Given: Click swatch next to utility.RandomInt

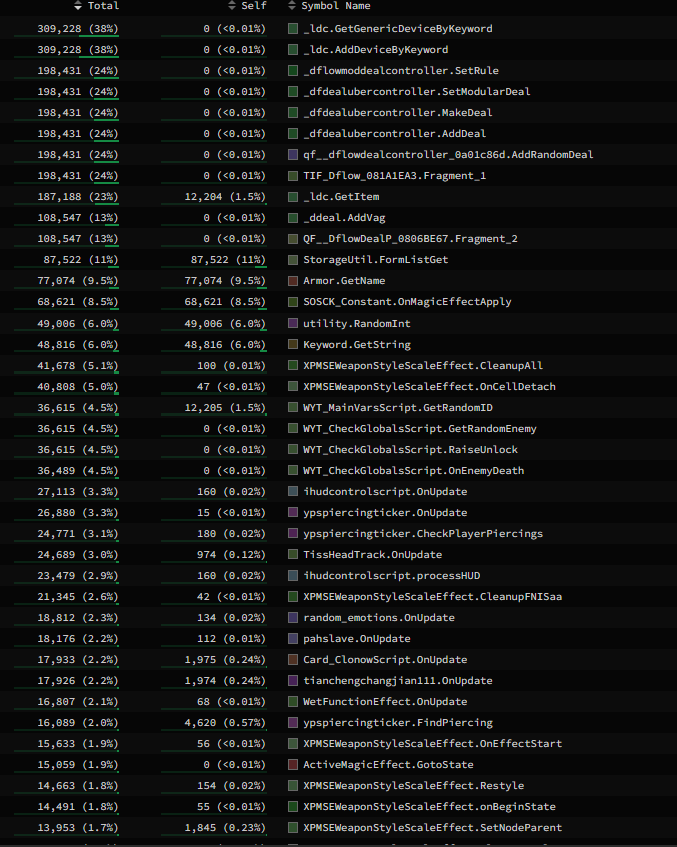Looking at the screenshot, I should point(293,324).
